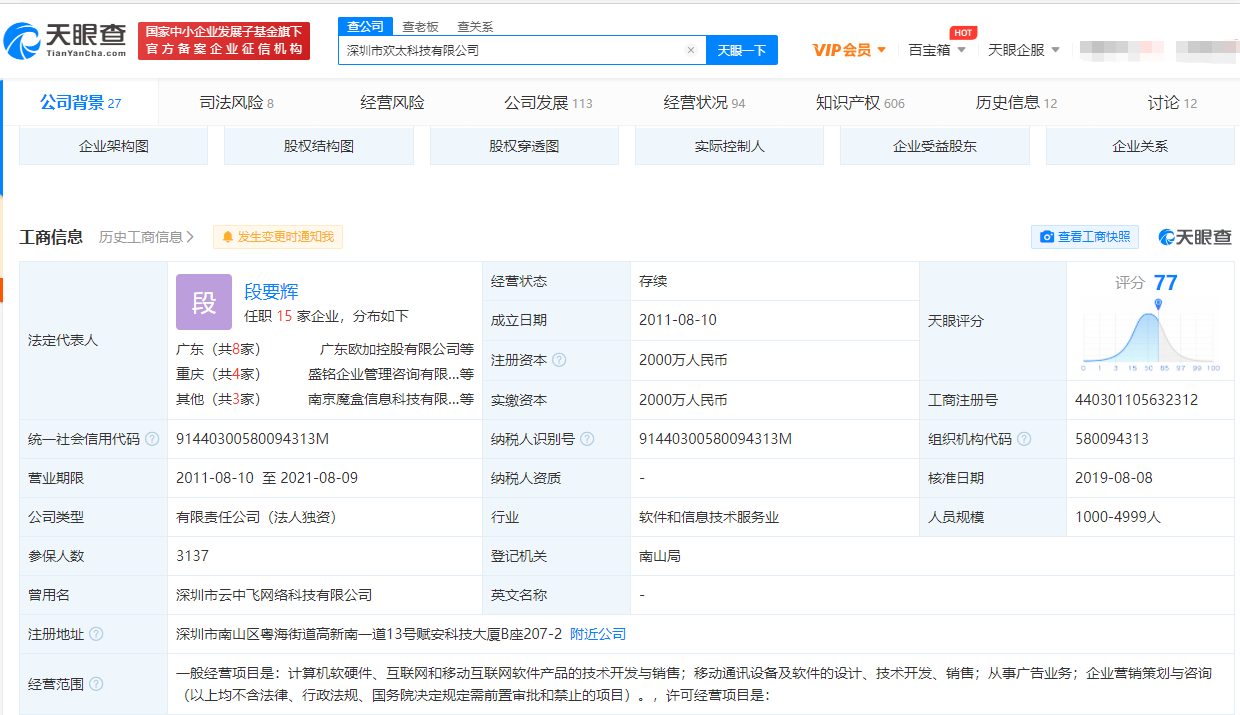Click the help icon beside 统一社会信用代码
Viewport: 1240px width, 715px height.
point(152,439)
